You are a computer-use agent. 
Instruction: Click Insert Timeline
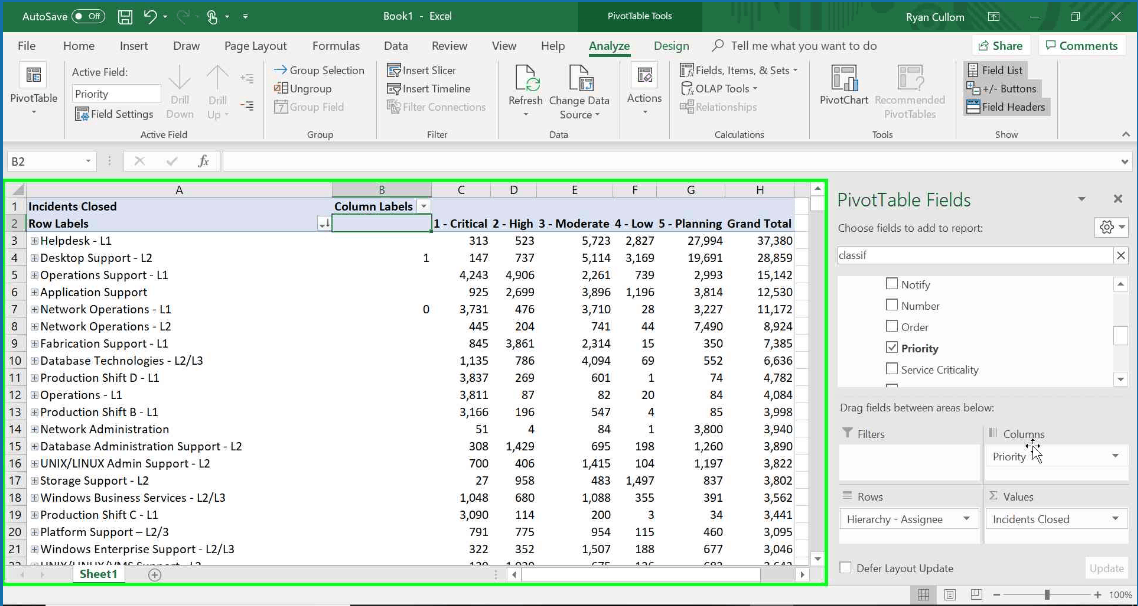point(428,89)
